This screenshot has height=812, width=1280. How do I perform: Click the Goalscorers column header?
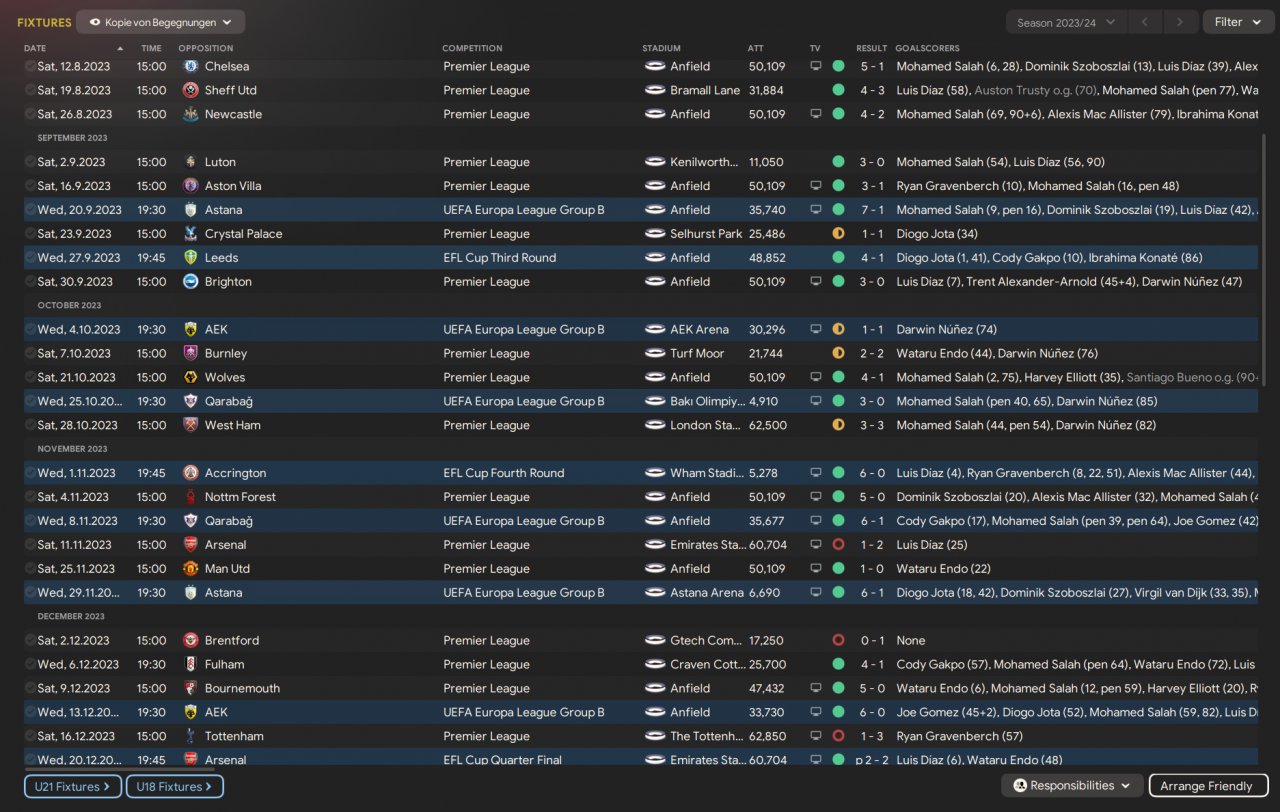pos(927,48)
